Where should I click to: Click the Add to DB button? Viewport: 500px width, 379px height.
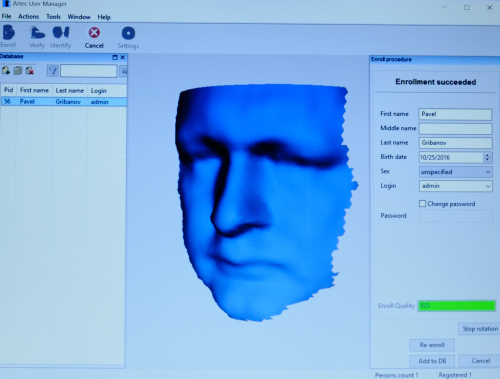coord(432,361)
